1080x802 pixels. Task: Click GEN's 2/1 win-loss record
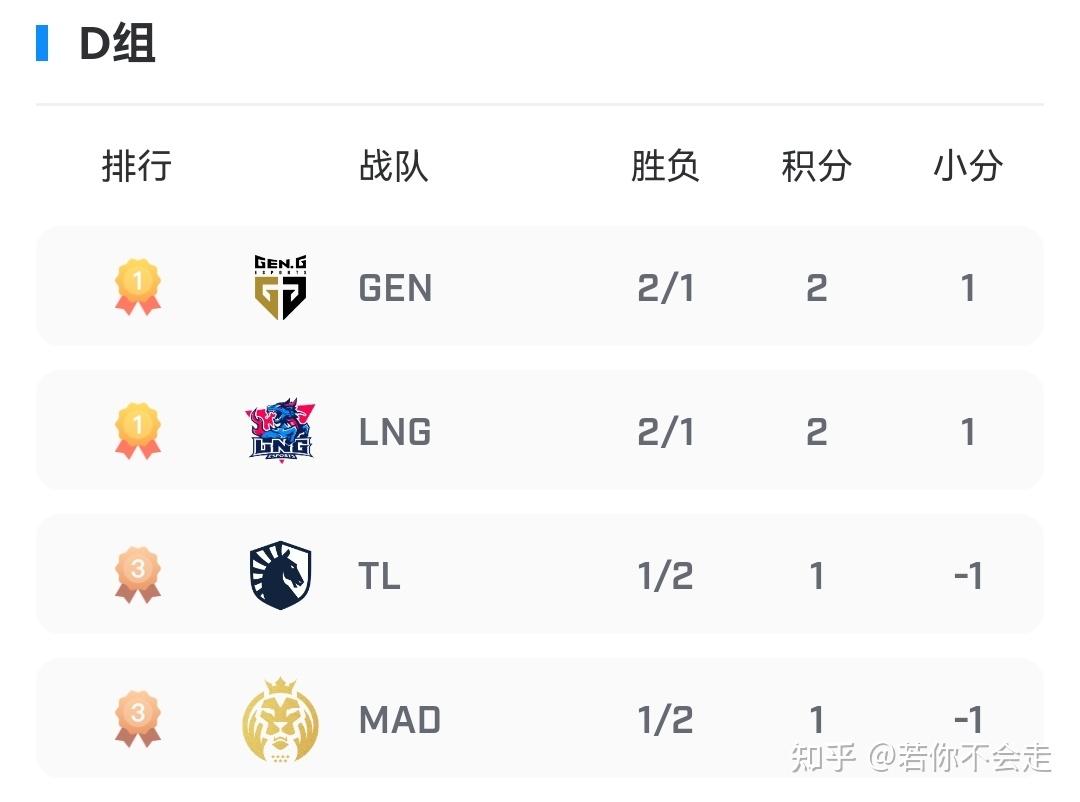tap(665, 288)
